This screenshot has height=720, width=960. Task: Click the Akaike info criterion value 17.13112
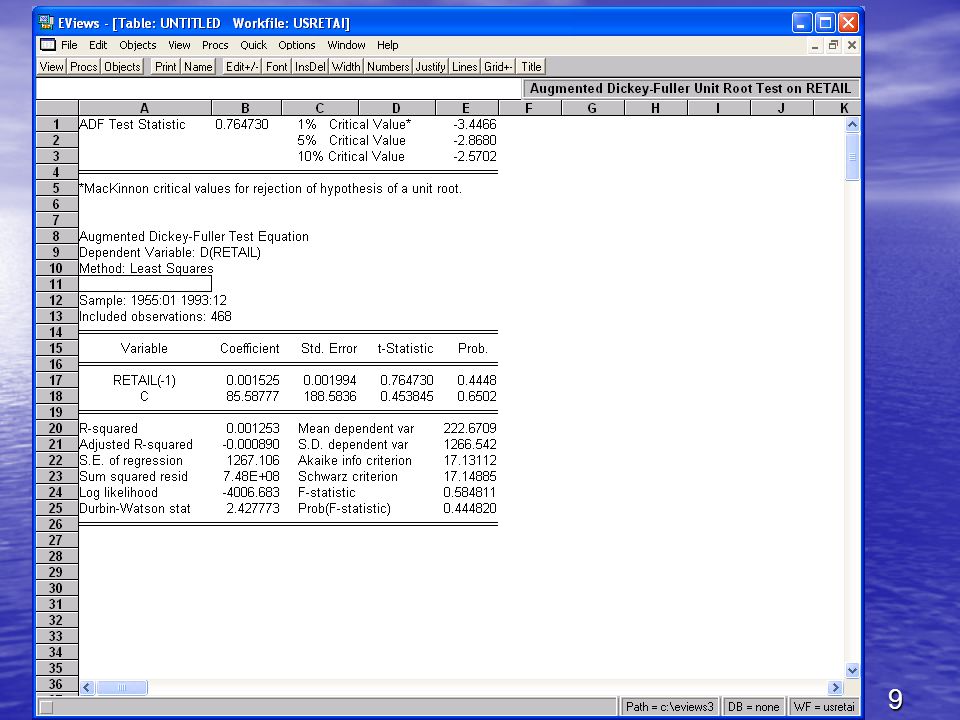tap(470, 460)
